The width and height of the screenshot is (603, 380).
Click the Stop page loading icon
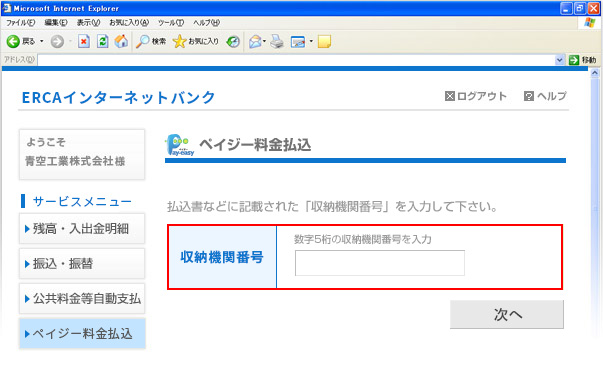[x=84, y=41]
